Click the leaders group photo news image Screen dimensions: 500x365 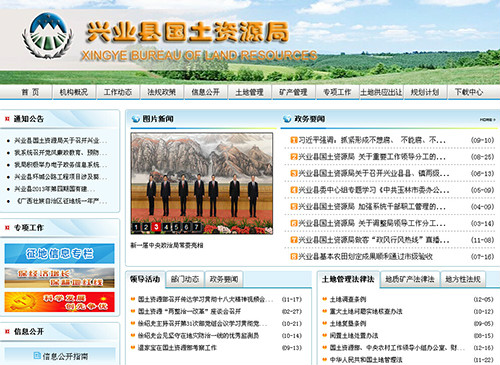[x=202, y=183]
